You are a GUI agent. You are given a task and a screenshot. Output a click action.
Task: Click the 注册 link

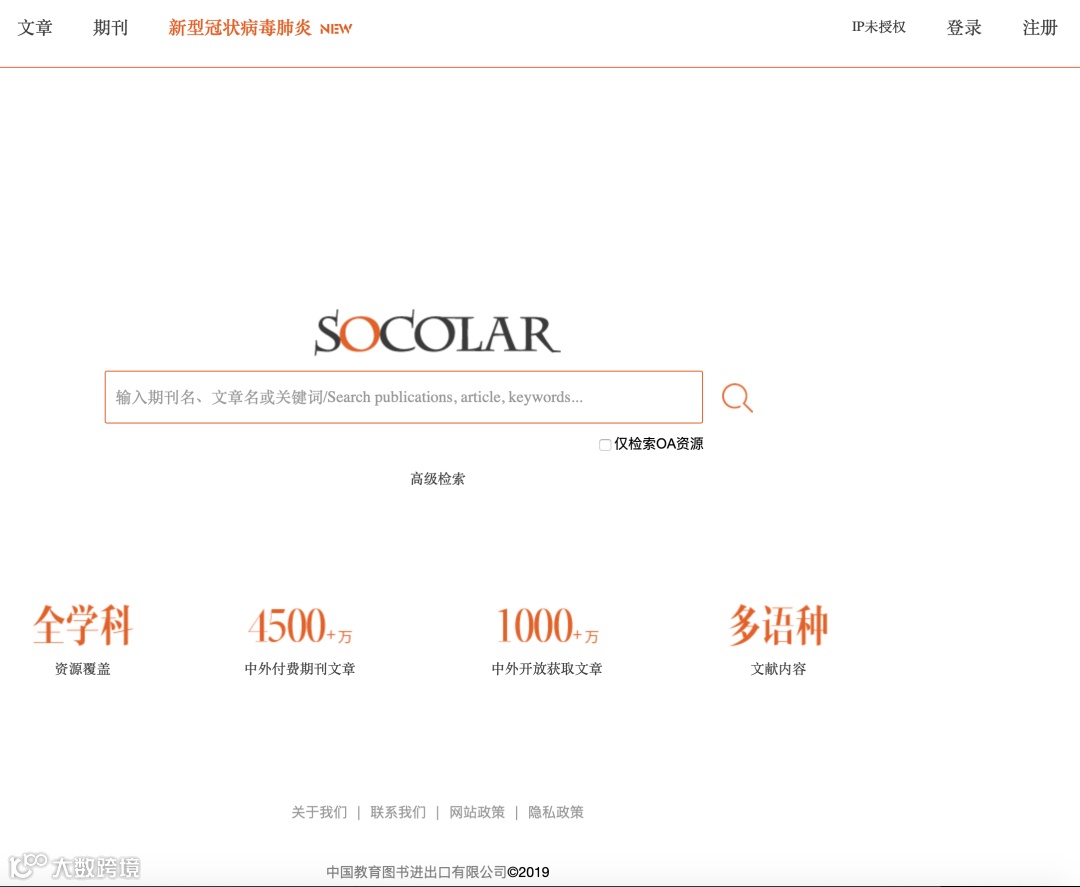1039,28
